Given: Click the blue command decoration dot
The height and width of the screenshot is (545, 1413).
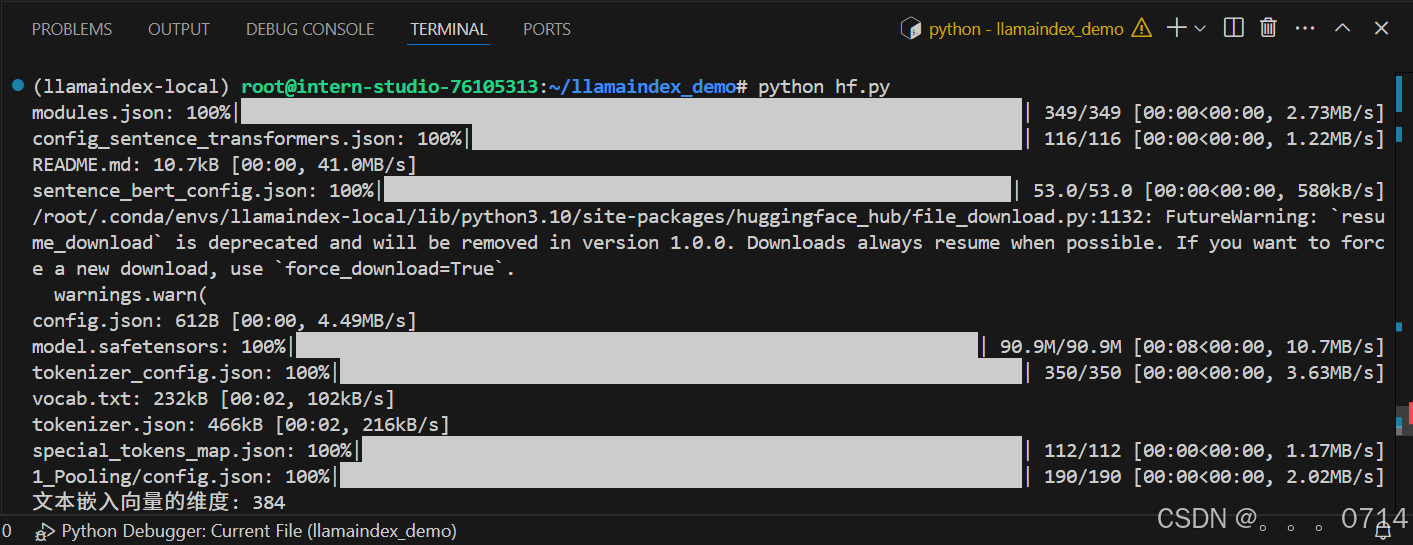Looking at the screenshot, I should (x=18, y=87).
